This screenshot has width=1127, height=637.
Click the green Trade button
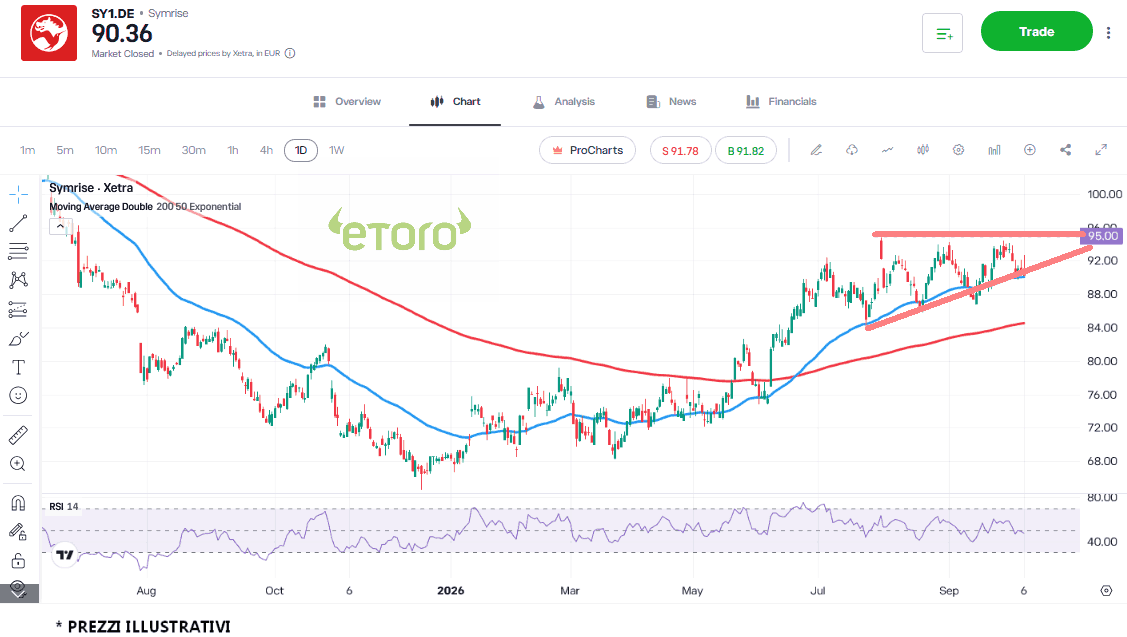coord(1036,32)
